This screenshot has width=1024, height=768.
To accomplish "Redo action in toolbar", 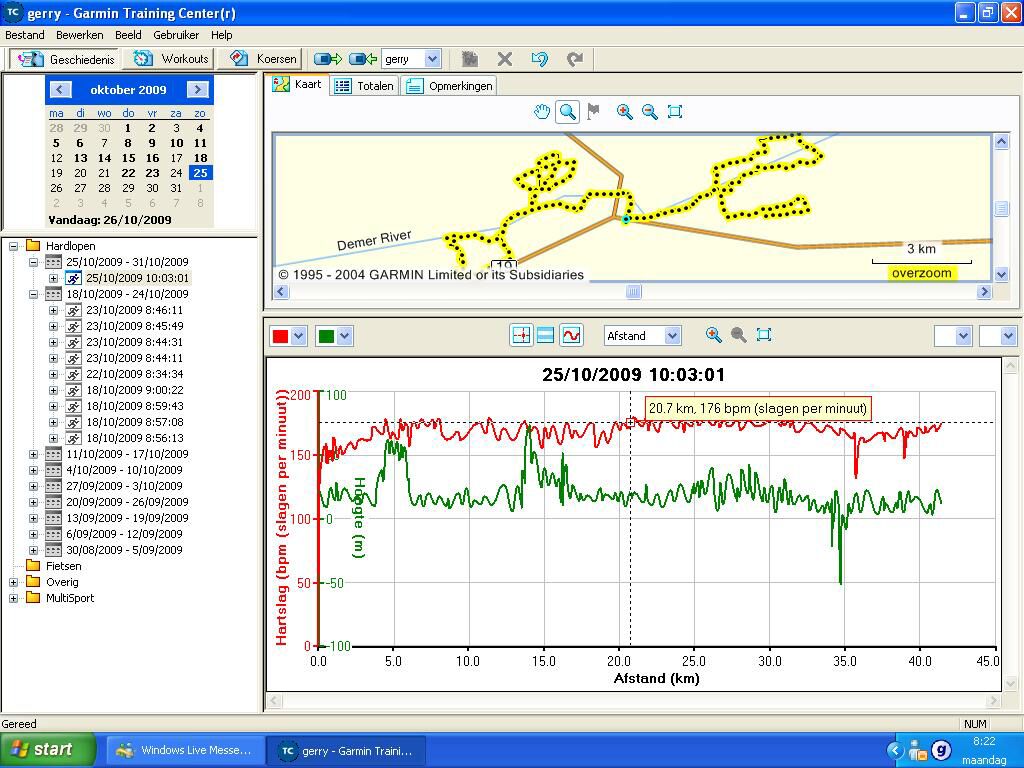I will pyautogui.click(x=575, y=59).
